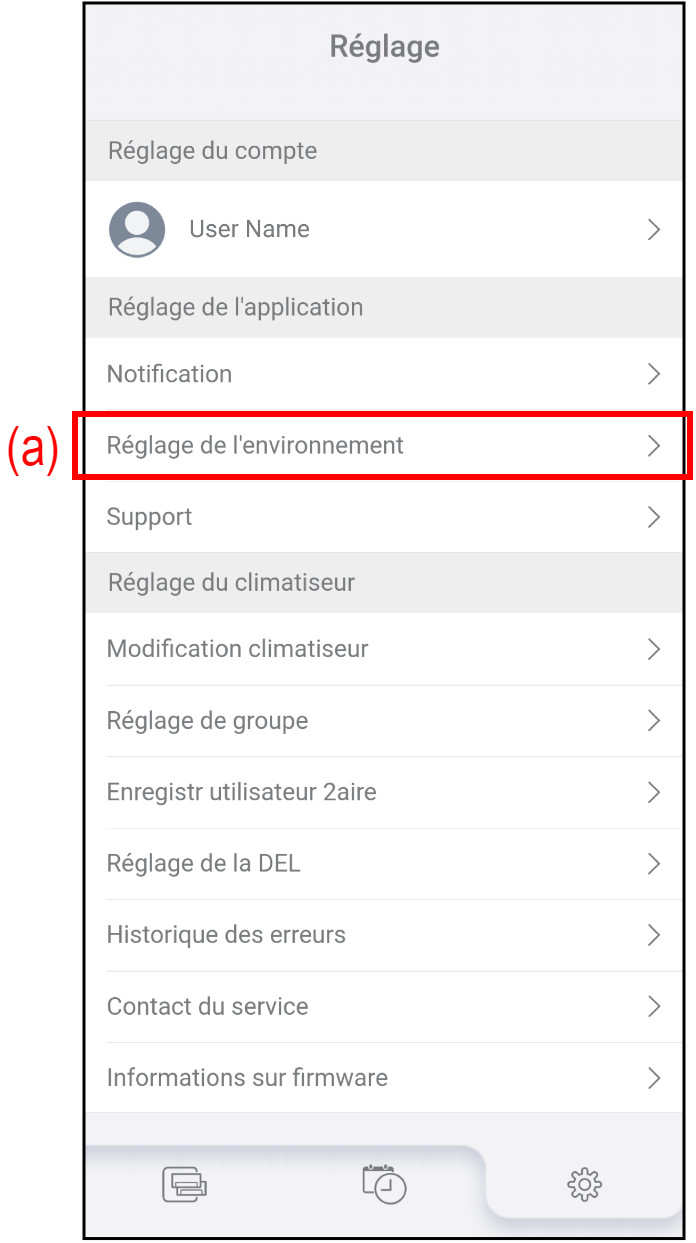Open Réglage de la DEL item
Screen dimensions: 696x1243
(x=204, y=864)
